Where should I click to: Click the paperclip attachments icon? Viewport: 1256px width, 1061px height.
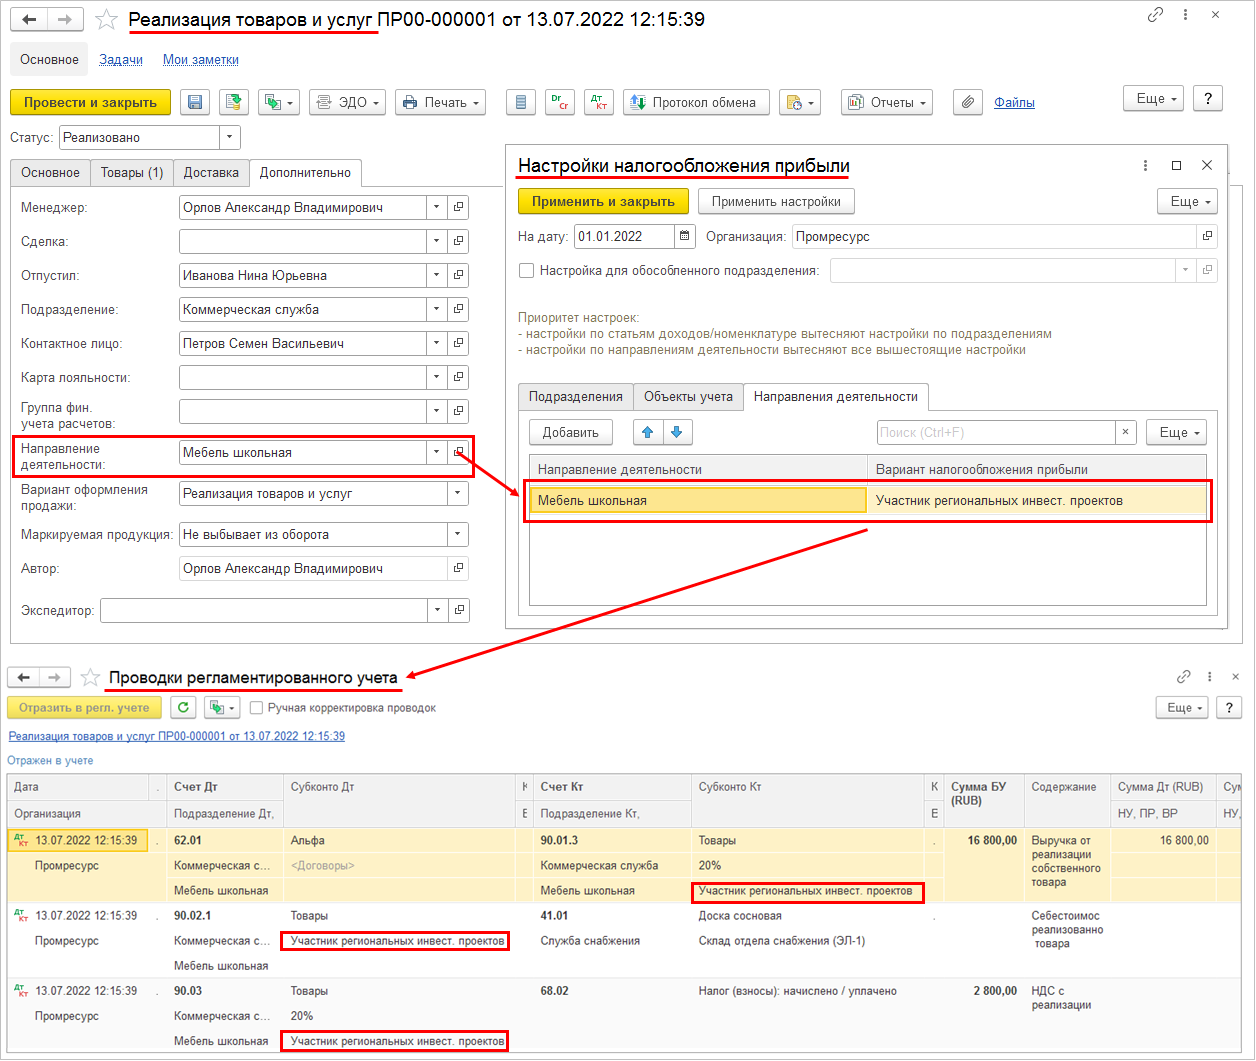click(967, 102)
